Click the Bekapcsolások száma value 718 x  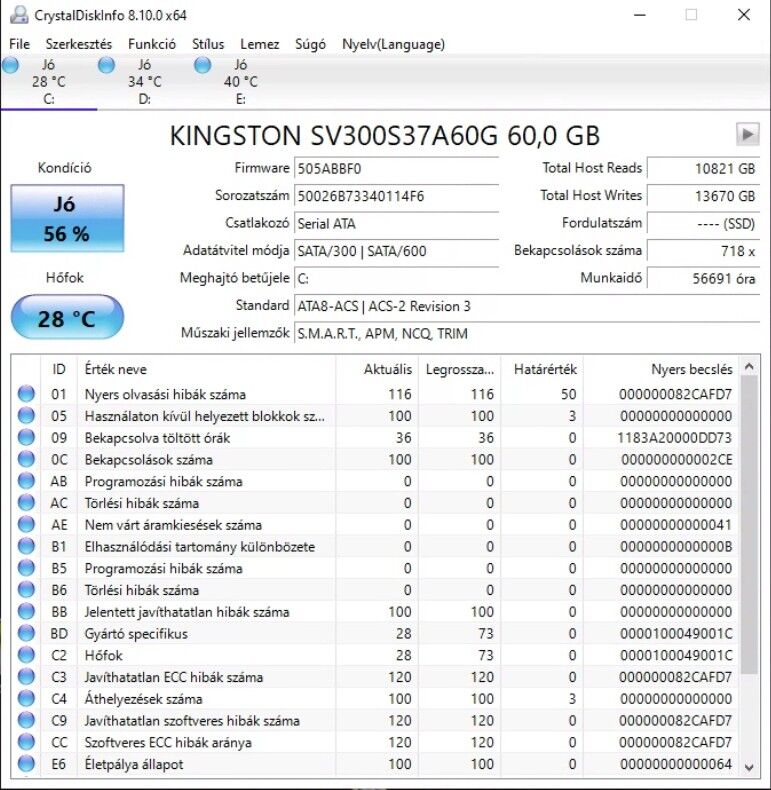(703, 251)
